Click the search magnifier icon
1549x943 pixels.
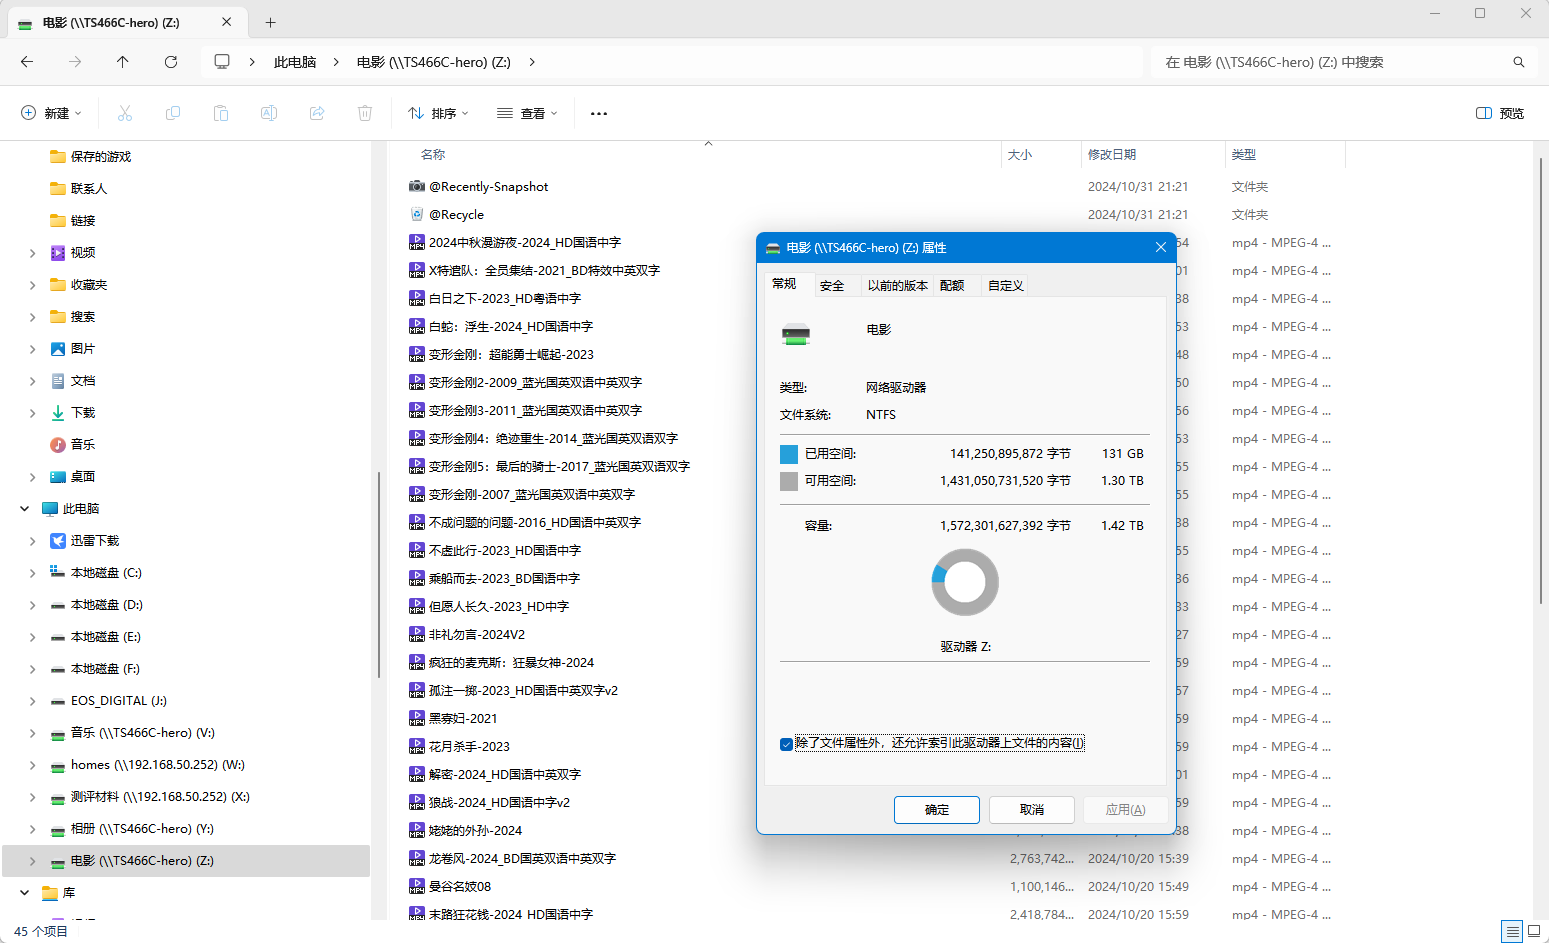(1518, 62)
